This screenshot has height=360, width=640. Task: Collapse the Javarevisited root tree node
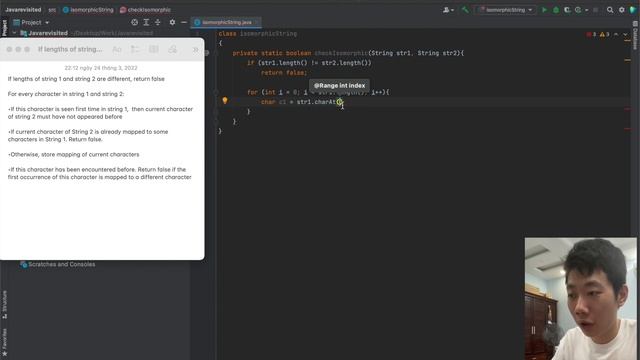pos(14,33)
